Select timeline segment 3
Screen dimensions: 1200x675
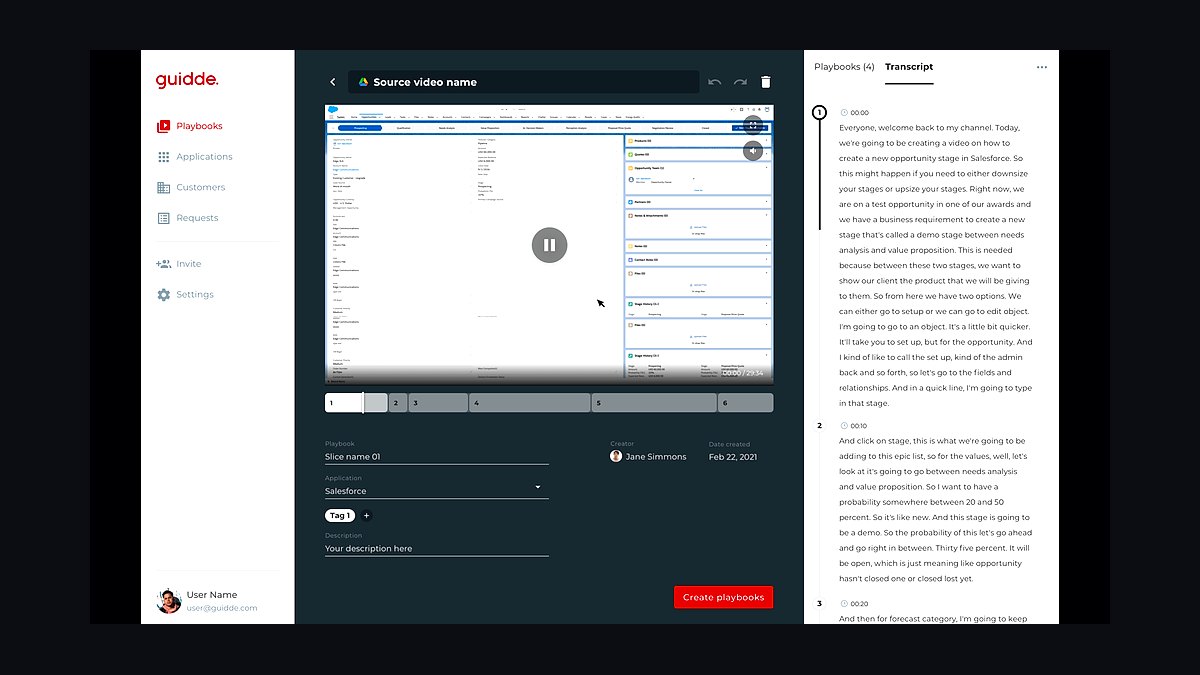438,403
